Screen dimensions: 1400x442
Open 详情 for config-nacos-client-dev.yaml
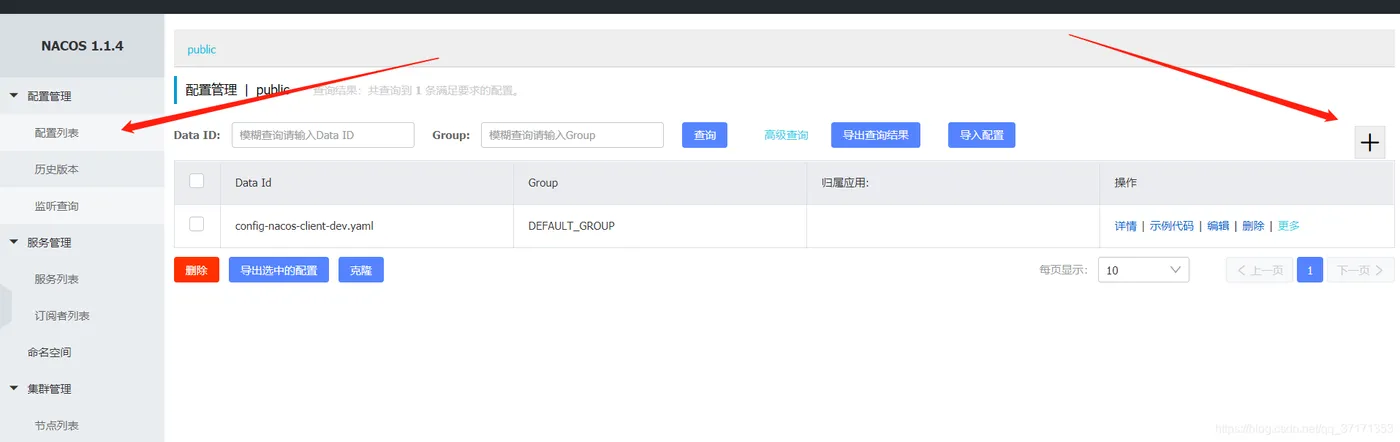[x=1126, y=226]
